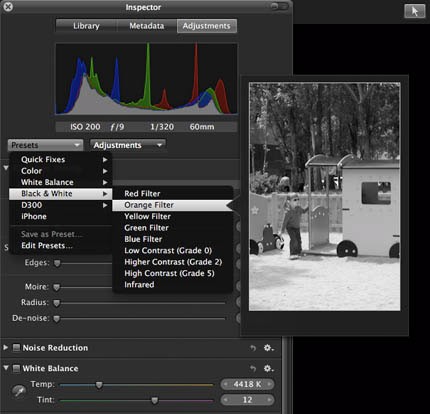Reset the Noise Reduction adjustment

point(253,348)
